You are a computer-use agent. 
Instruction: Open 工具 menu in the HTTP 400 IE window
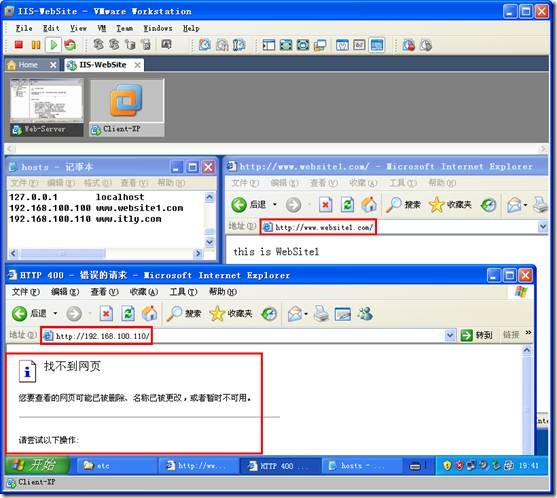pos(183,292)
